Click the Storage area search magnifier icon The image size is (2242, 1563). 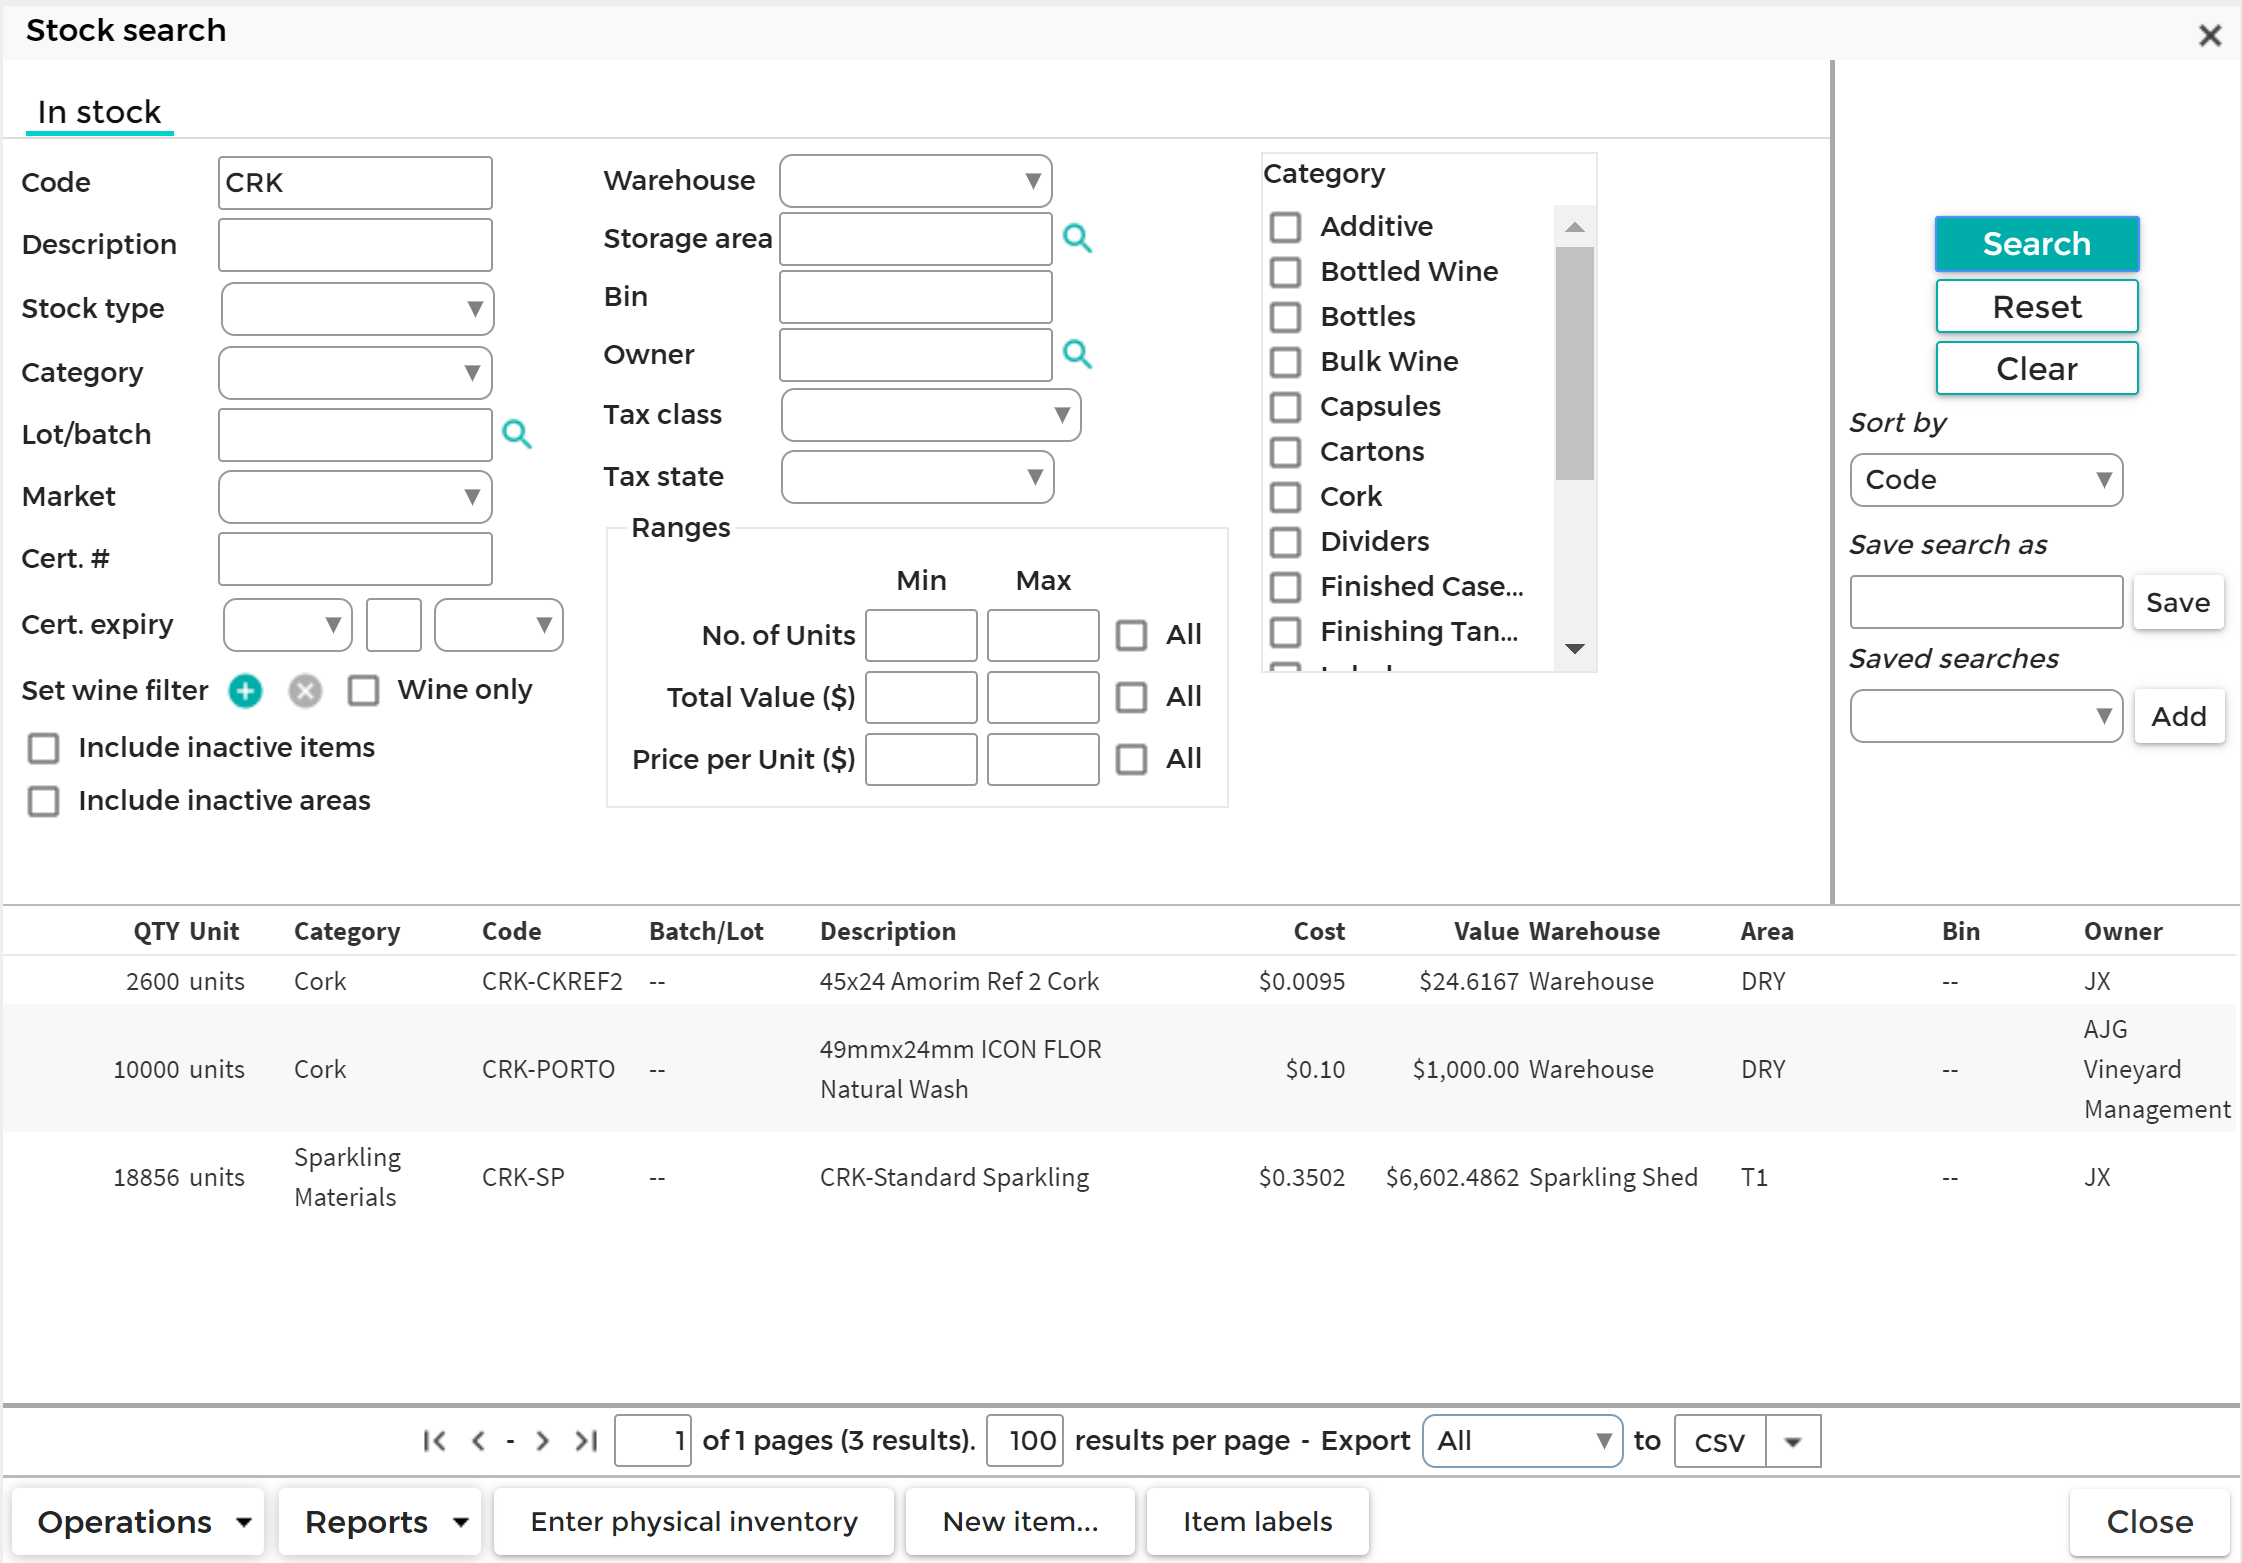(1077, 238)
